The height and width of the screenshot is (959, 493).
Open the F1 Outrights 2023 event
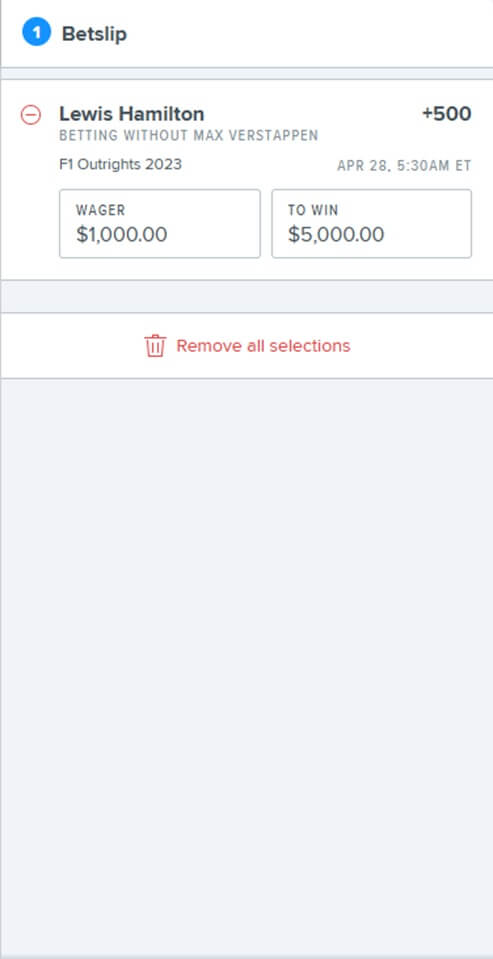[120, 165]
